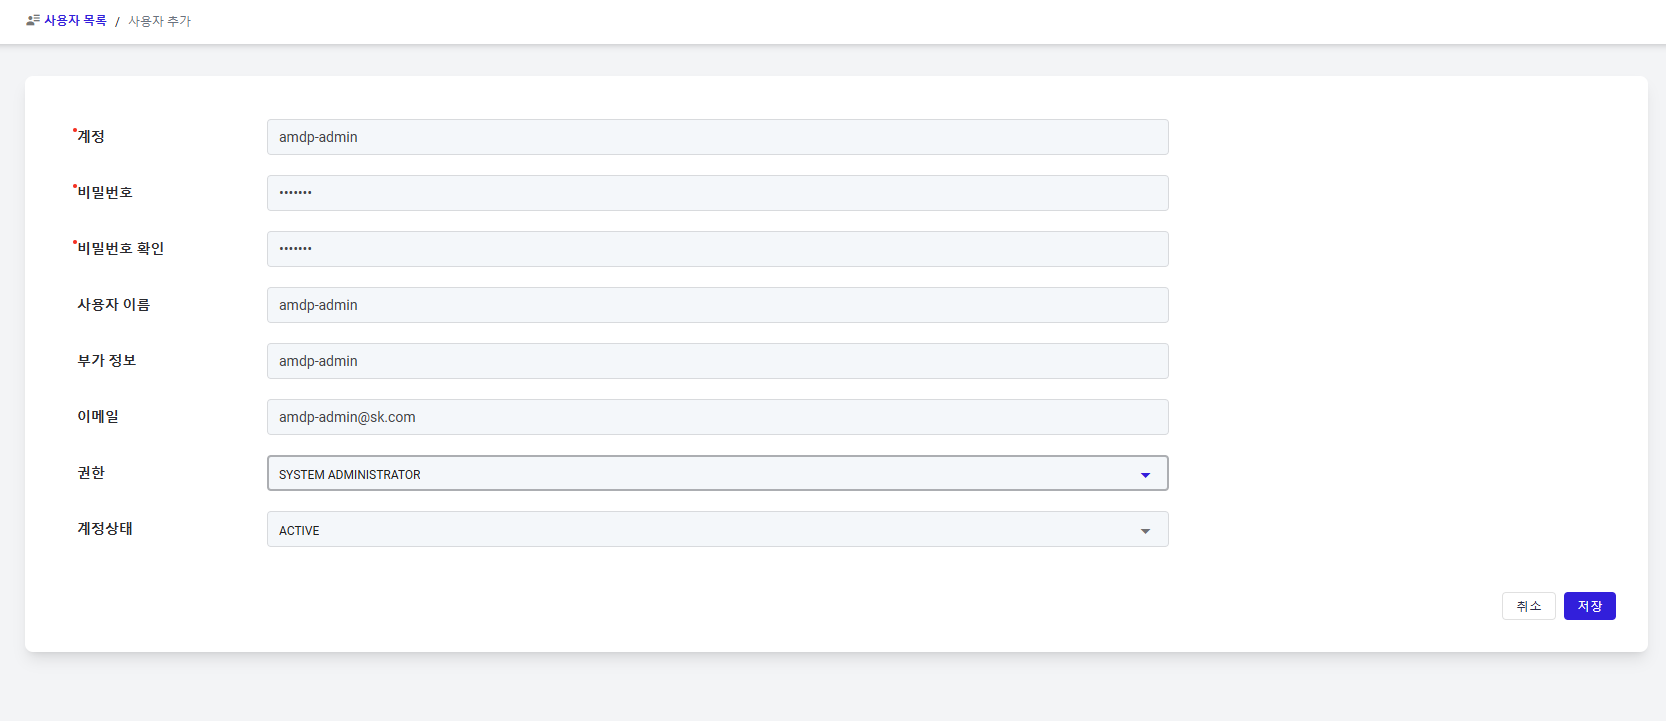
Task: Focus the 비밀번호 확인 confirmation field
Action: [717, 249]
